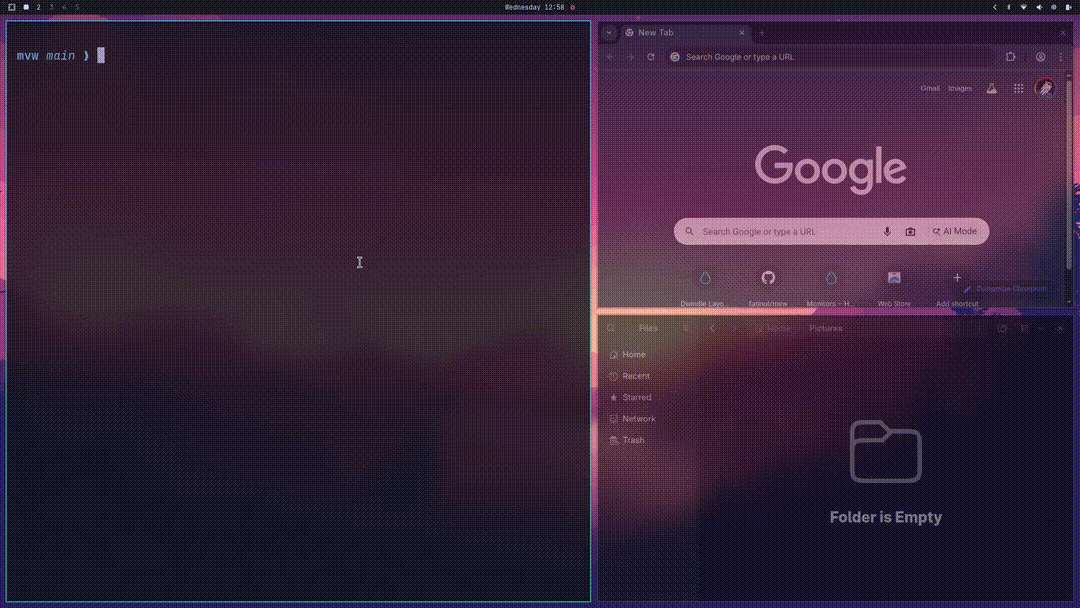This screenshot has height=608, width=1080.
Task: Switch to workspace 2 in the top bar
Action: tap(38, 6)
